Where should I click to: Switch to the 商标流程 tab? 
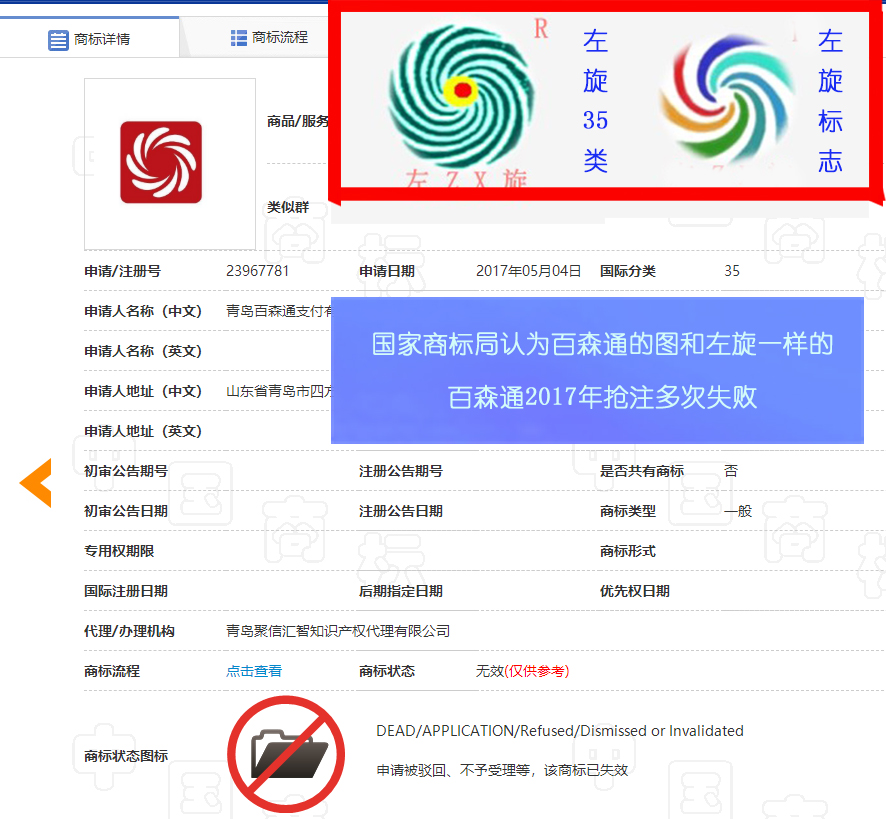tap(270, 38)
